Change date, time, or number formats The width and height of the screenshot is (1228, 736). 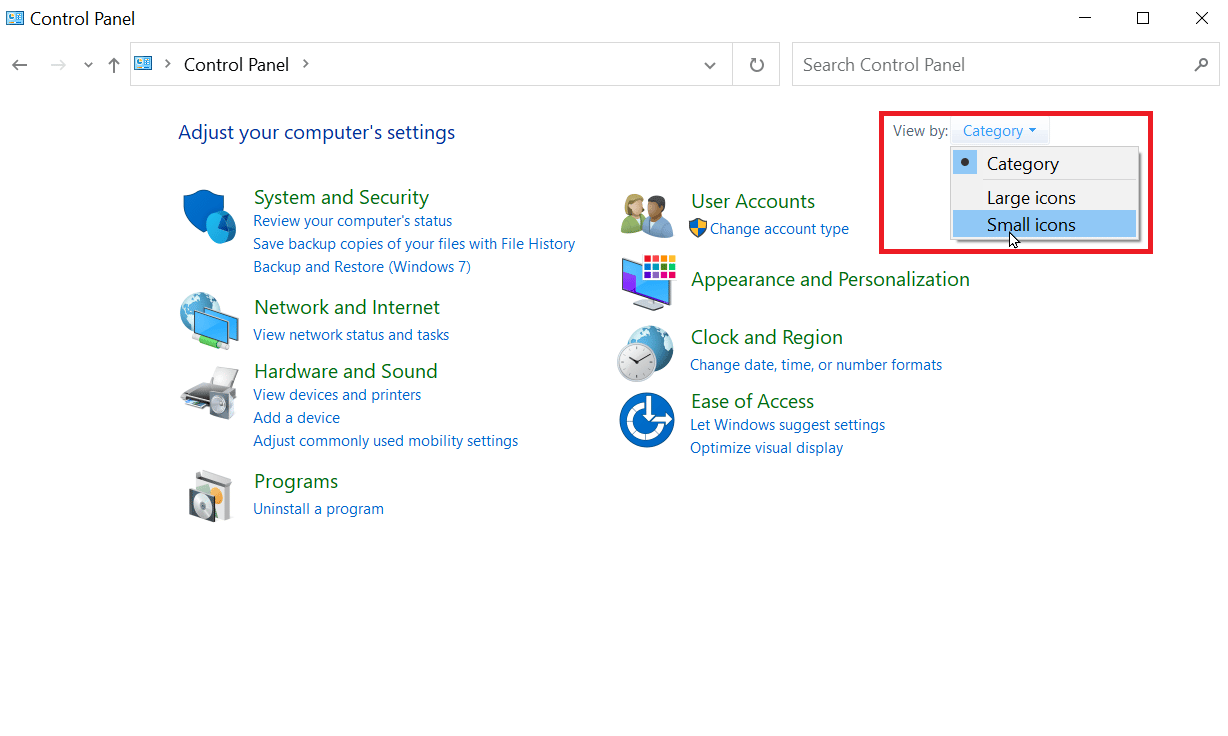pos(816,365)
